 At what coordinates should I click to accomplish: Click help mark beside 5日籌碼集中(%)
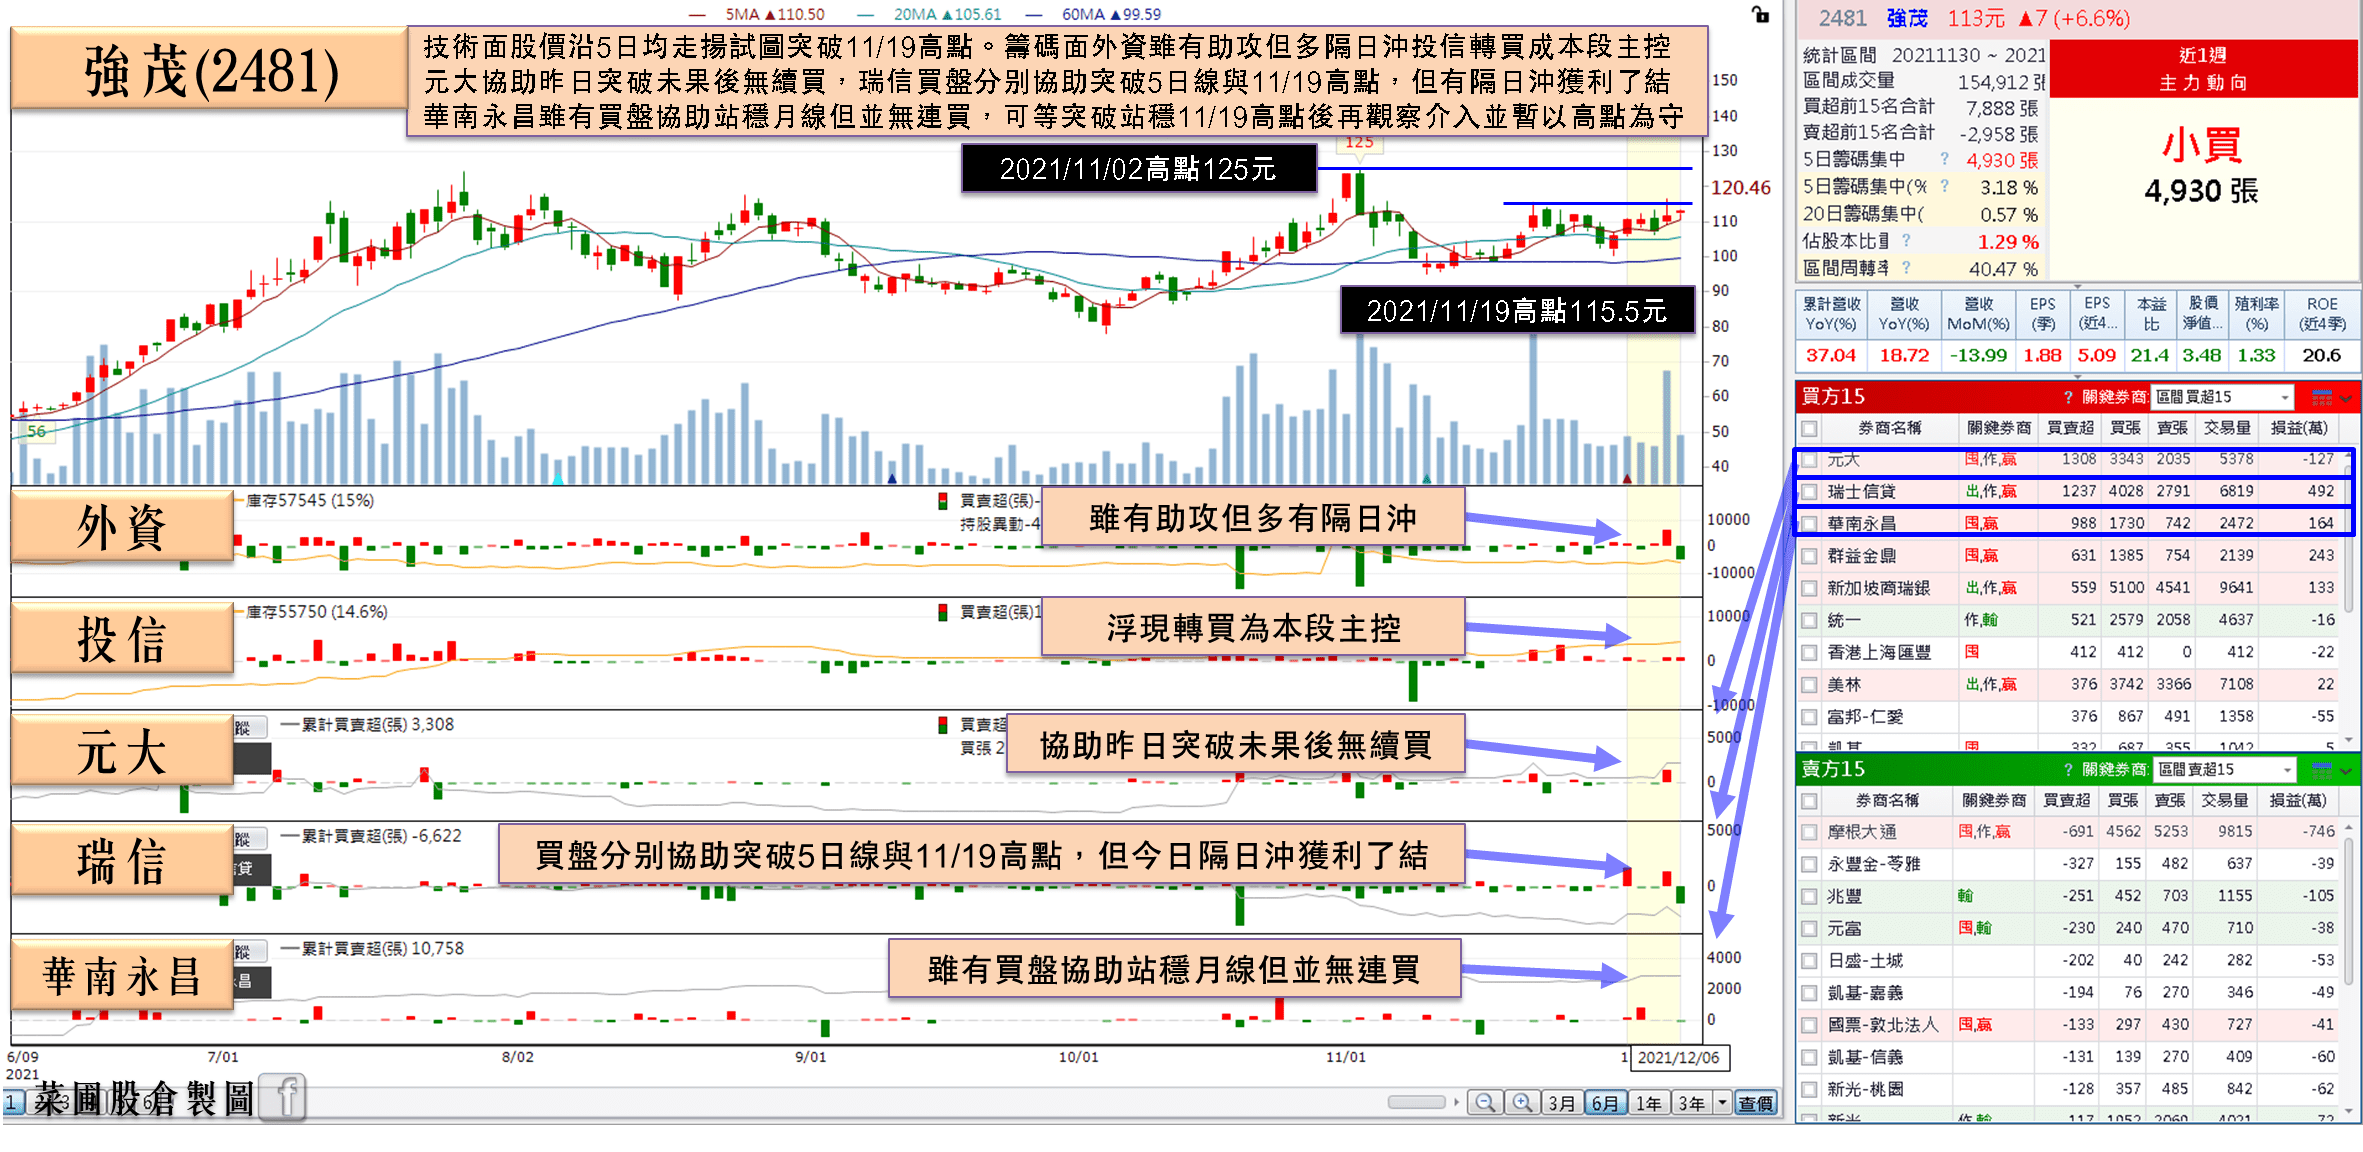coord(1945,186)
